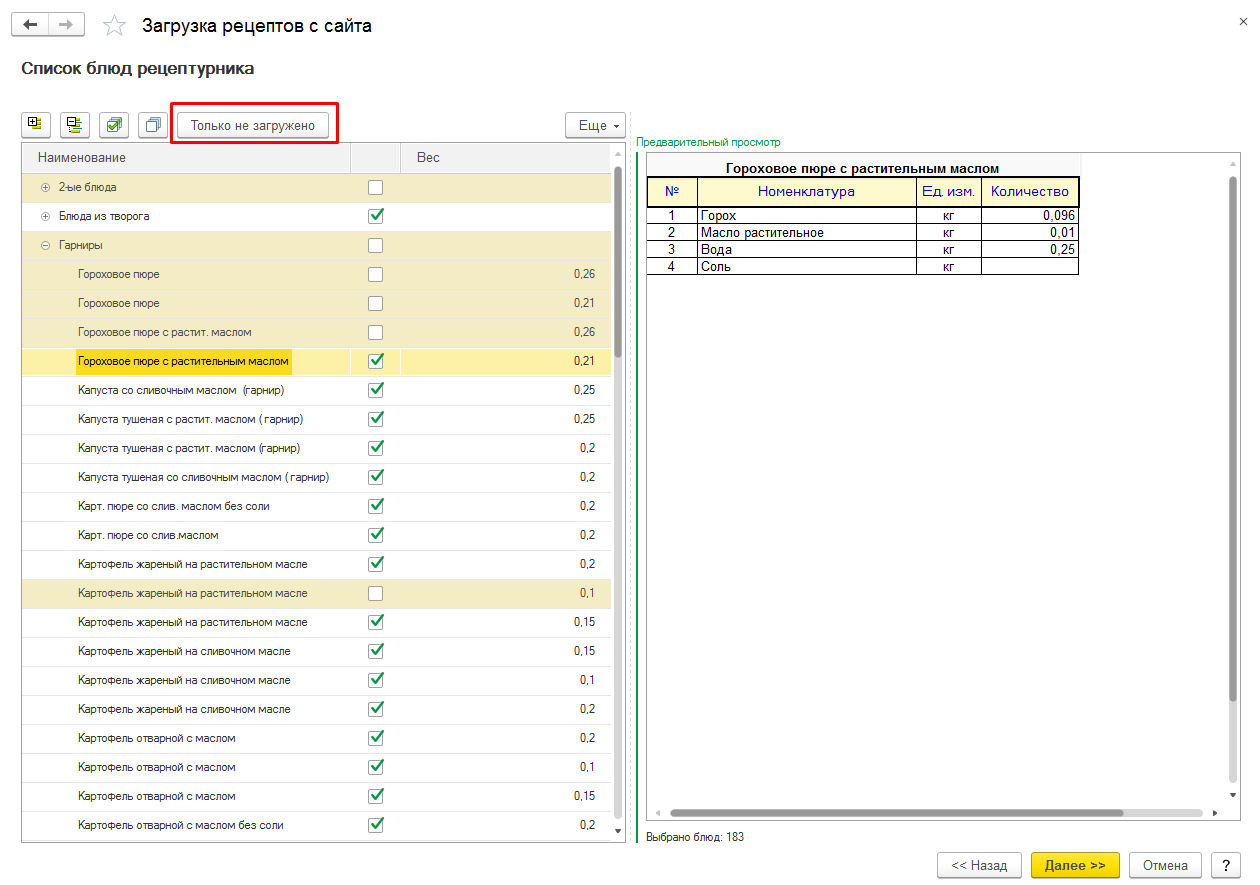1260x885 pixels.
Task: Uncheck 'Карт. пюре со слив.маслом' checkbox
Action: coord(376,535)
